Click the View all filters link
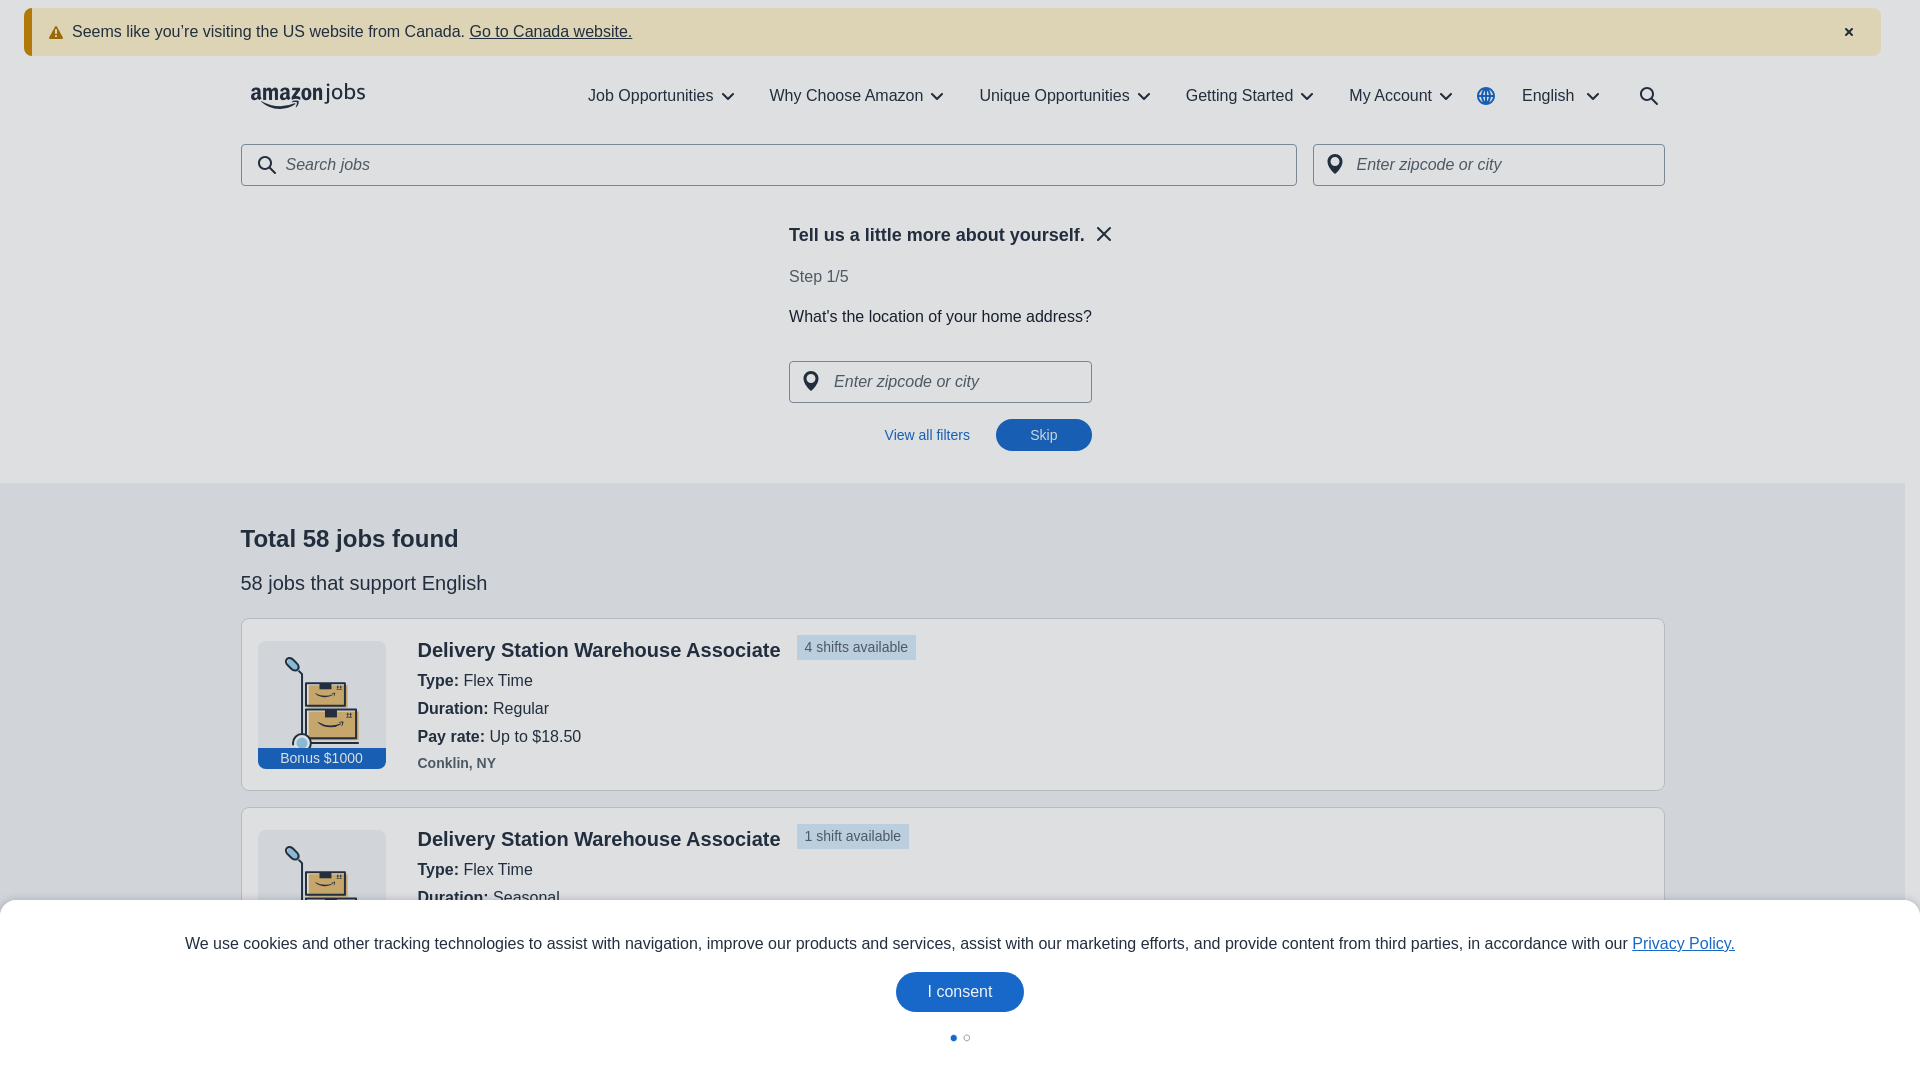This screenshot has height=1080, width=1920. click(x=927, y=435)
